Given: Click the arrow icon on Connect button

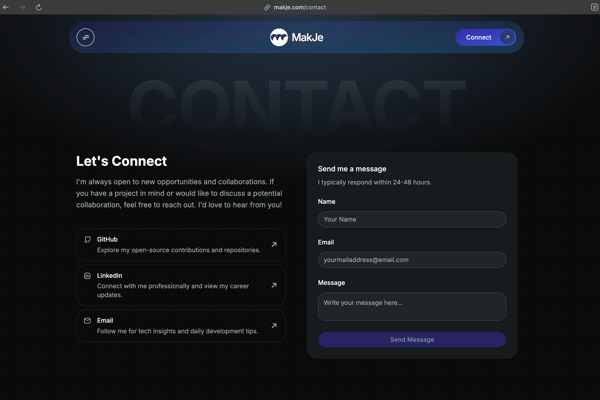Looking at the screenshot, I should (x=507, y=37).
